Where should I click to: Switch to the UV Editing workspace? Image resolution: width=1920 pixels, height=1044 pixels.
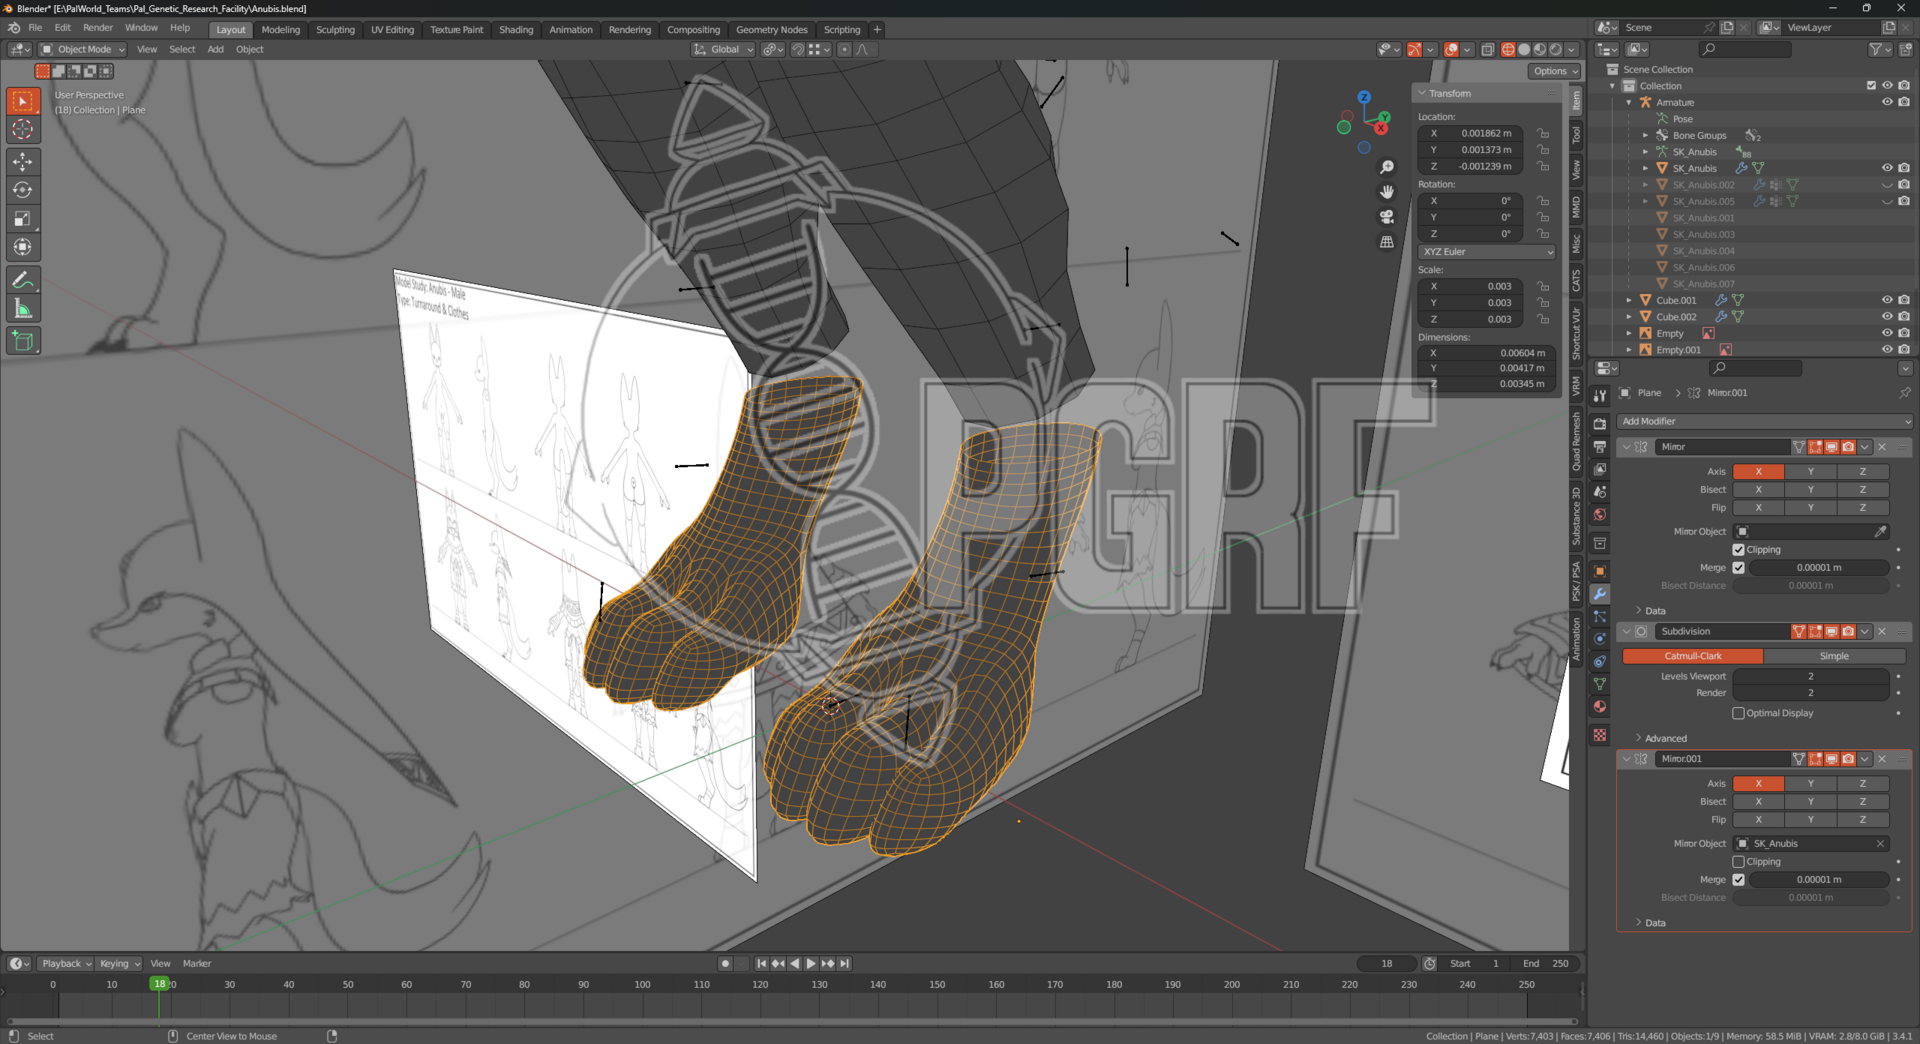click(x=392, y=30)
